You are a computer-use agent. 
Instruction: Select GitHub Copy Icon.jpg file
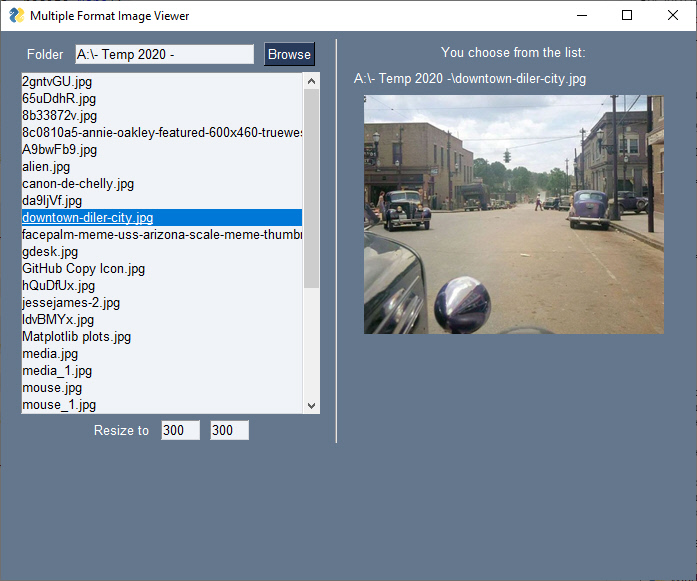click(x=84, y=268)
